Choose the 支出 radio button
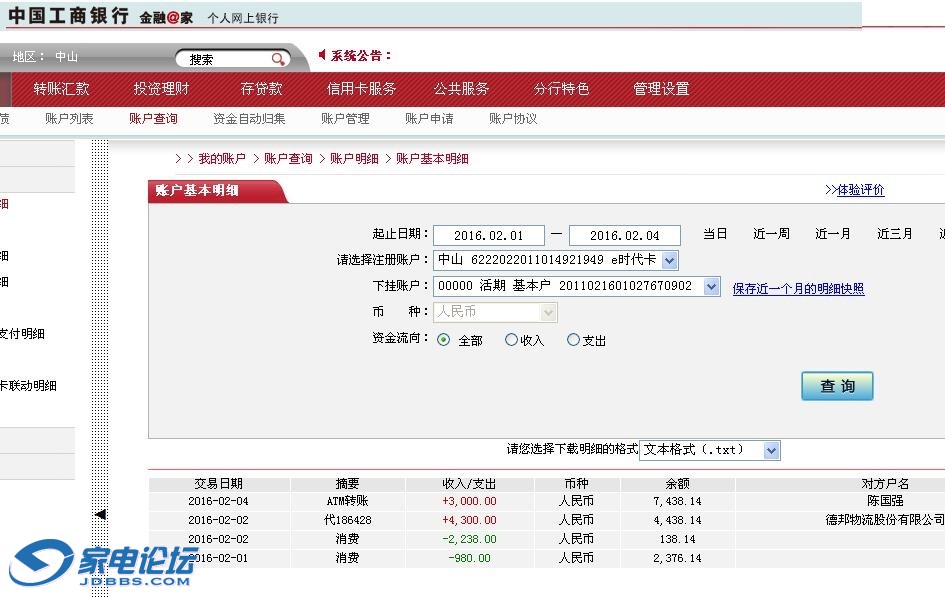 click(x=573, y=340)
